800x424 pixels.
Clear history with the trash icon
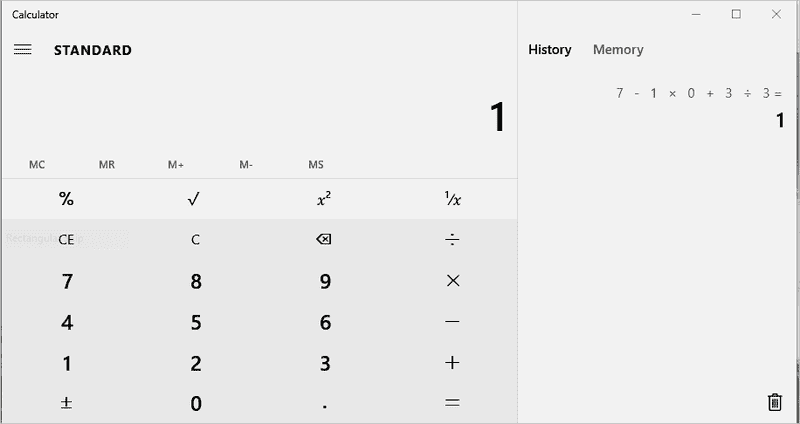coord(774,402)
